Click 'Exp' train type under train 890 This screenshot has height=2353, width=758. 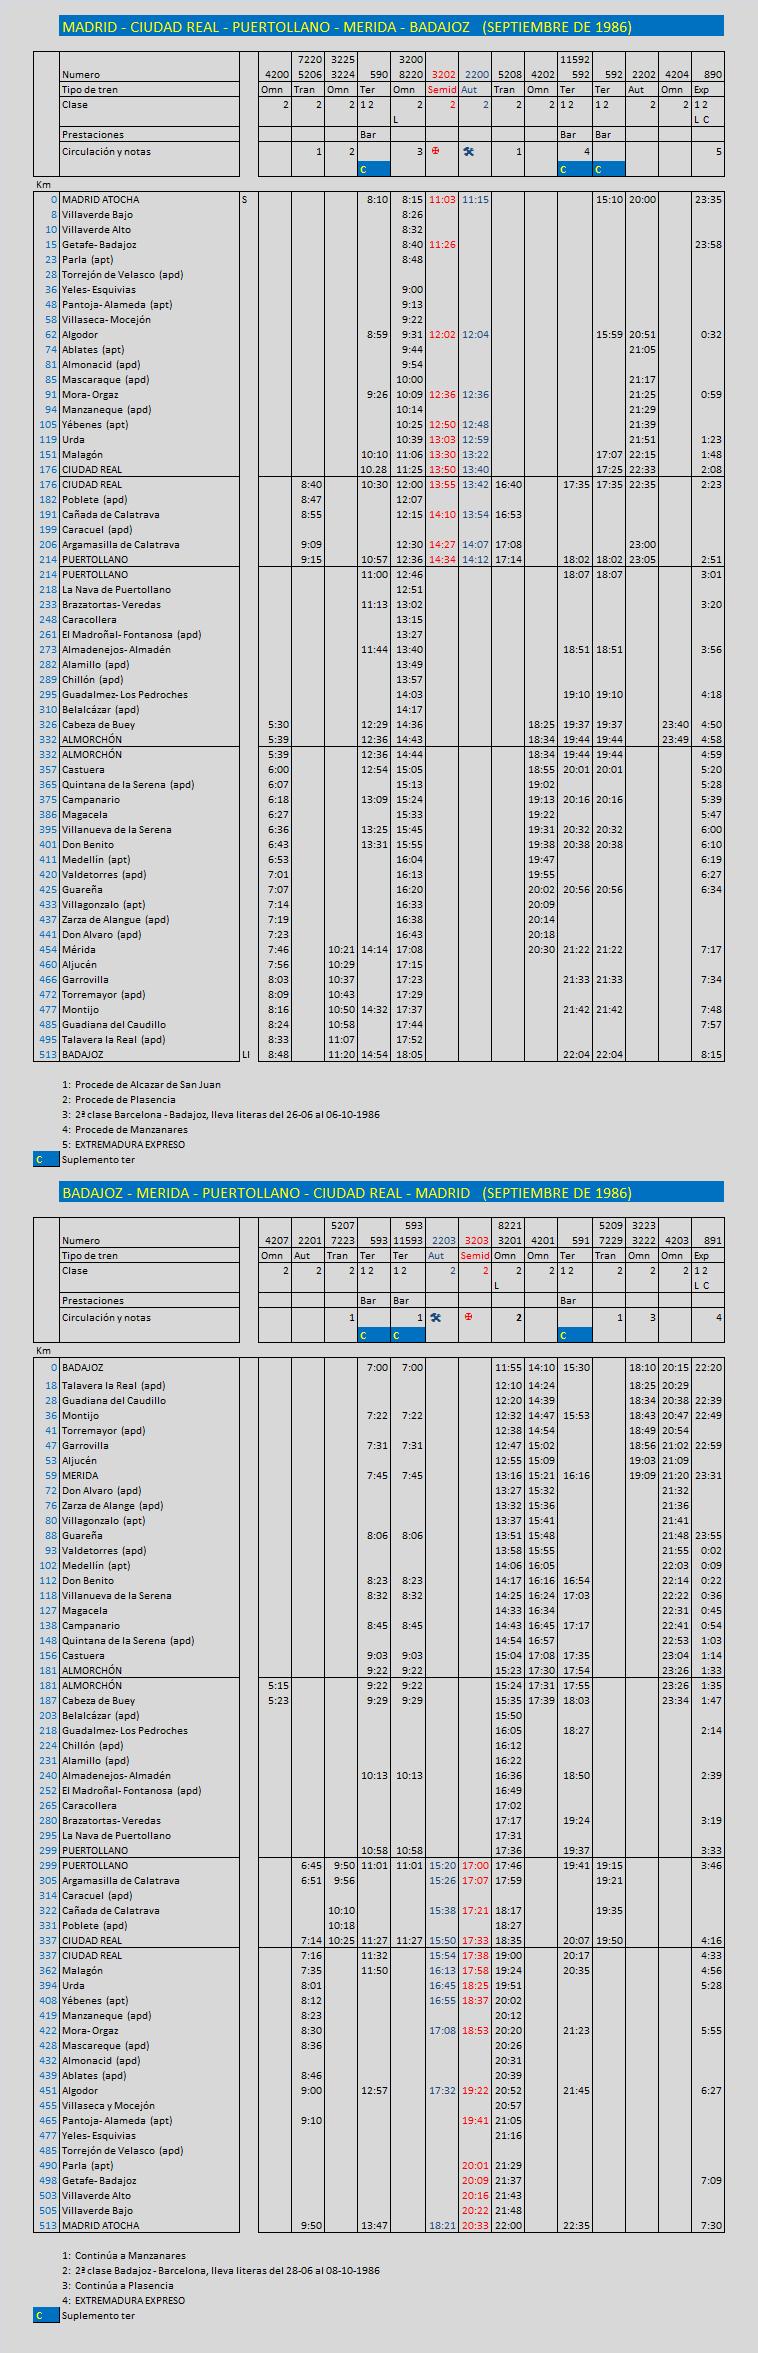[x=702, y=89]
